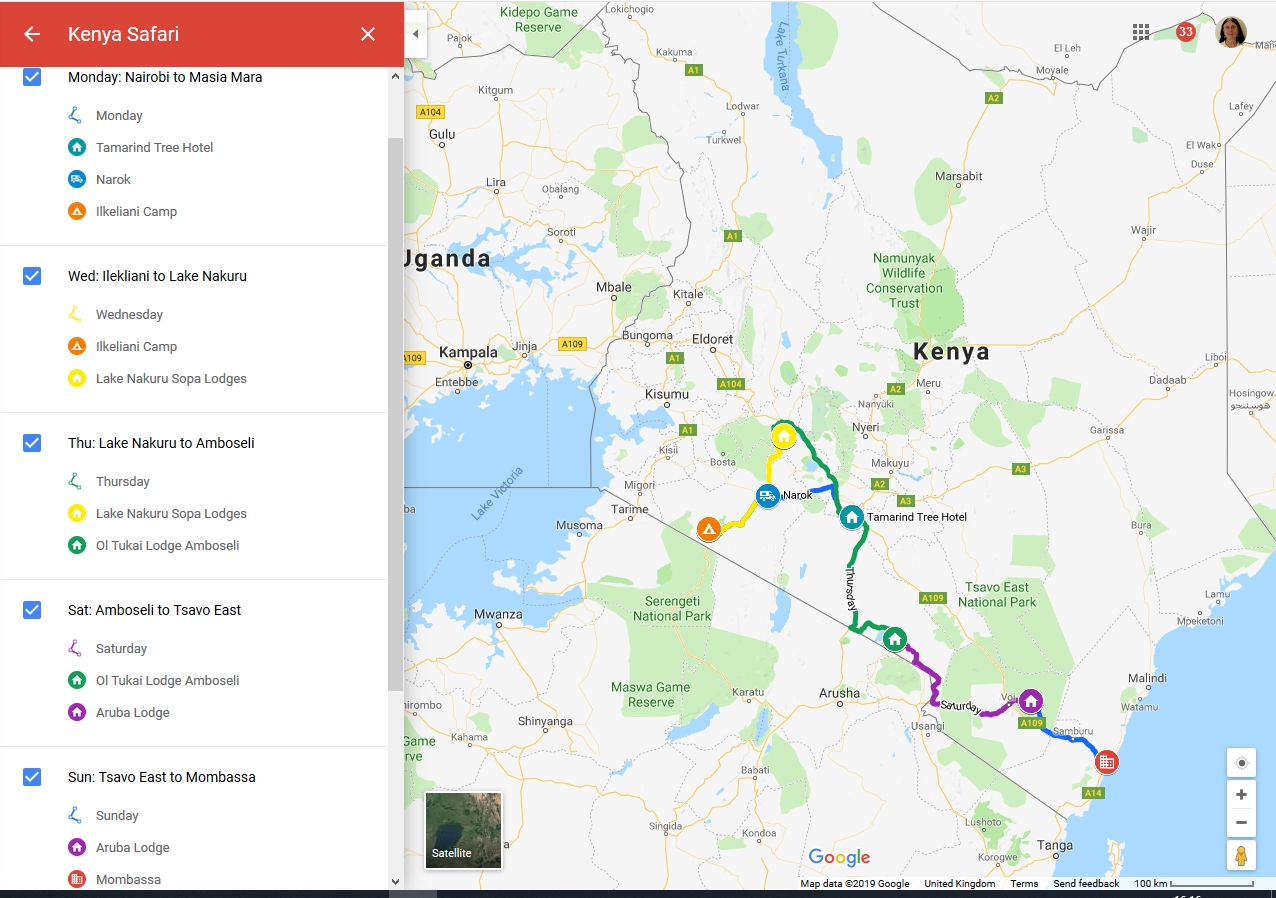The height and width of the screenshot is (898, 1276).
Task: Click the teal Tamarind Tree Hotel map marker
Action: [851, 517]
